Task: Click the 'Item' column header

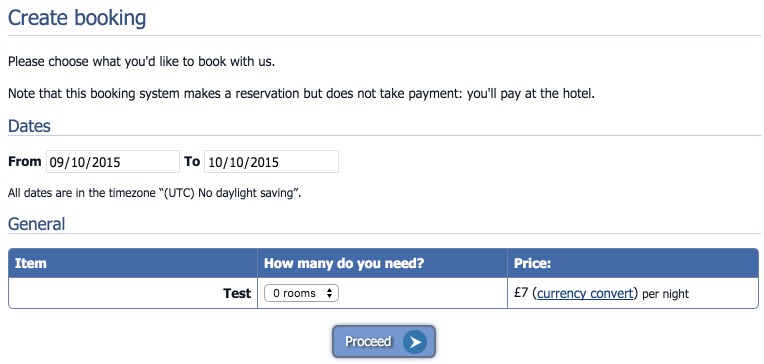Action: (31, 263)
